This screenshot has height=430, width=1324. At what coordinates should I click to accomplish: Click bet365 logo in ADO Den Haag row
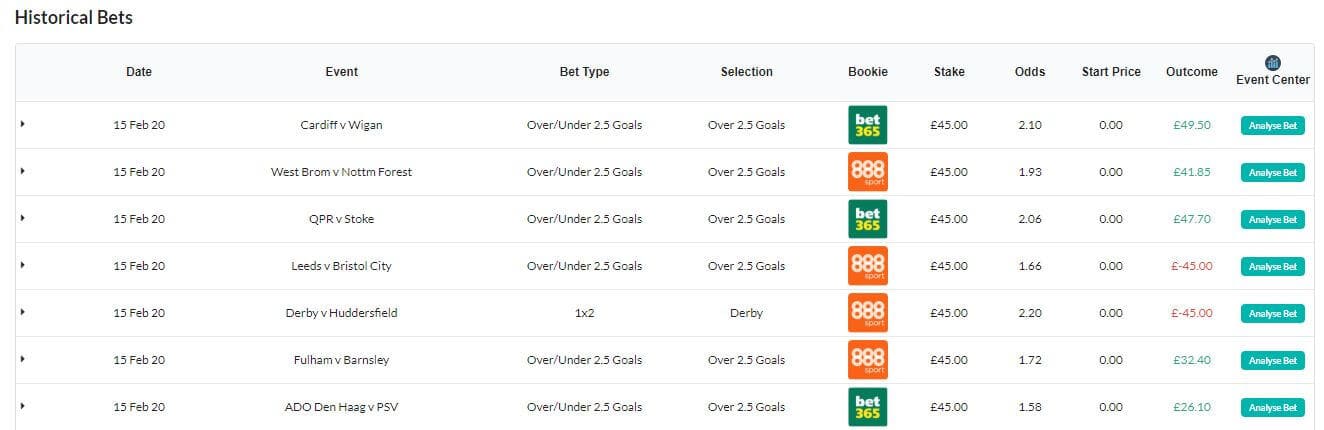[x=867, y=407]
